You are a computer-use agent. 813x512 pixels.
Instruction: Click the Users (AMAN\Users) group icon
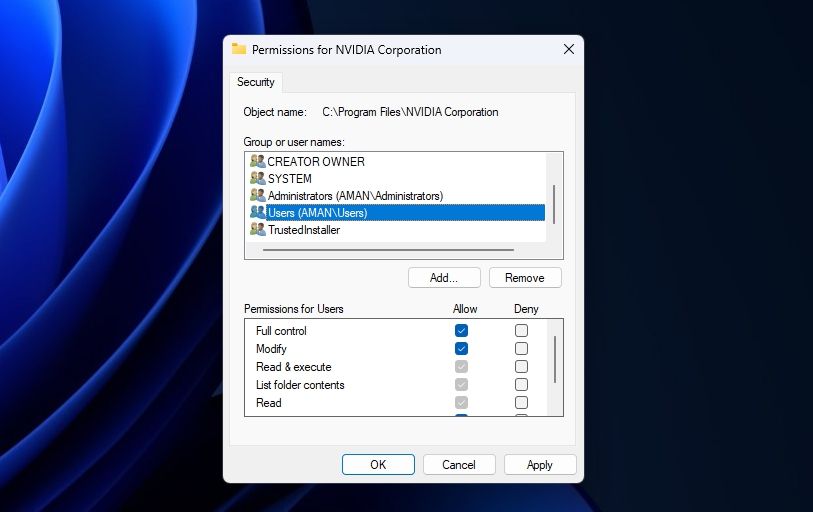pyautogui.click(x=258, y=213)
